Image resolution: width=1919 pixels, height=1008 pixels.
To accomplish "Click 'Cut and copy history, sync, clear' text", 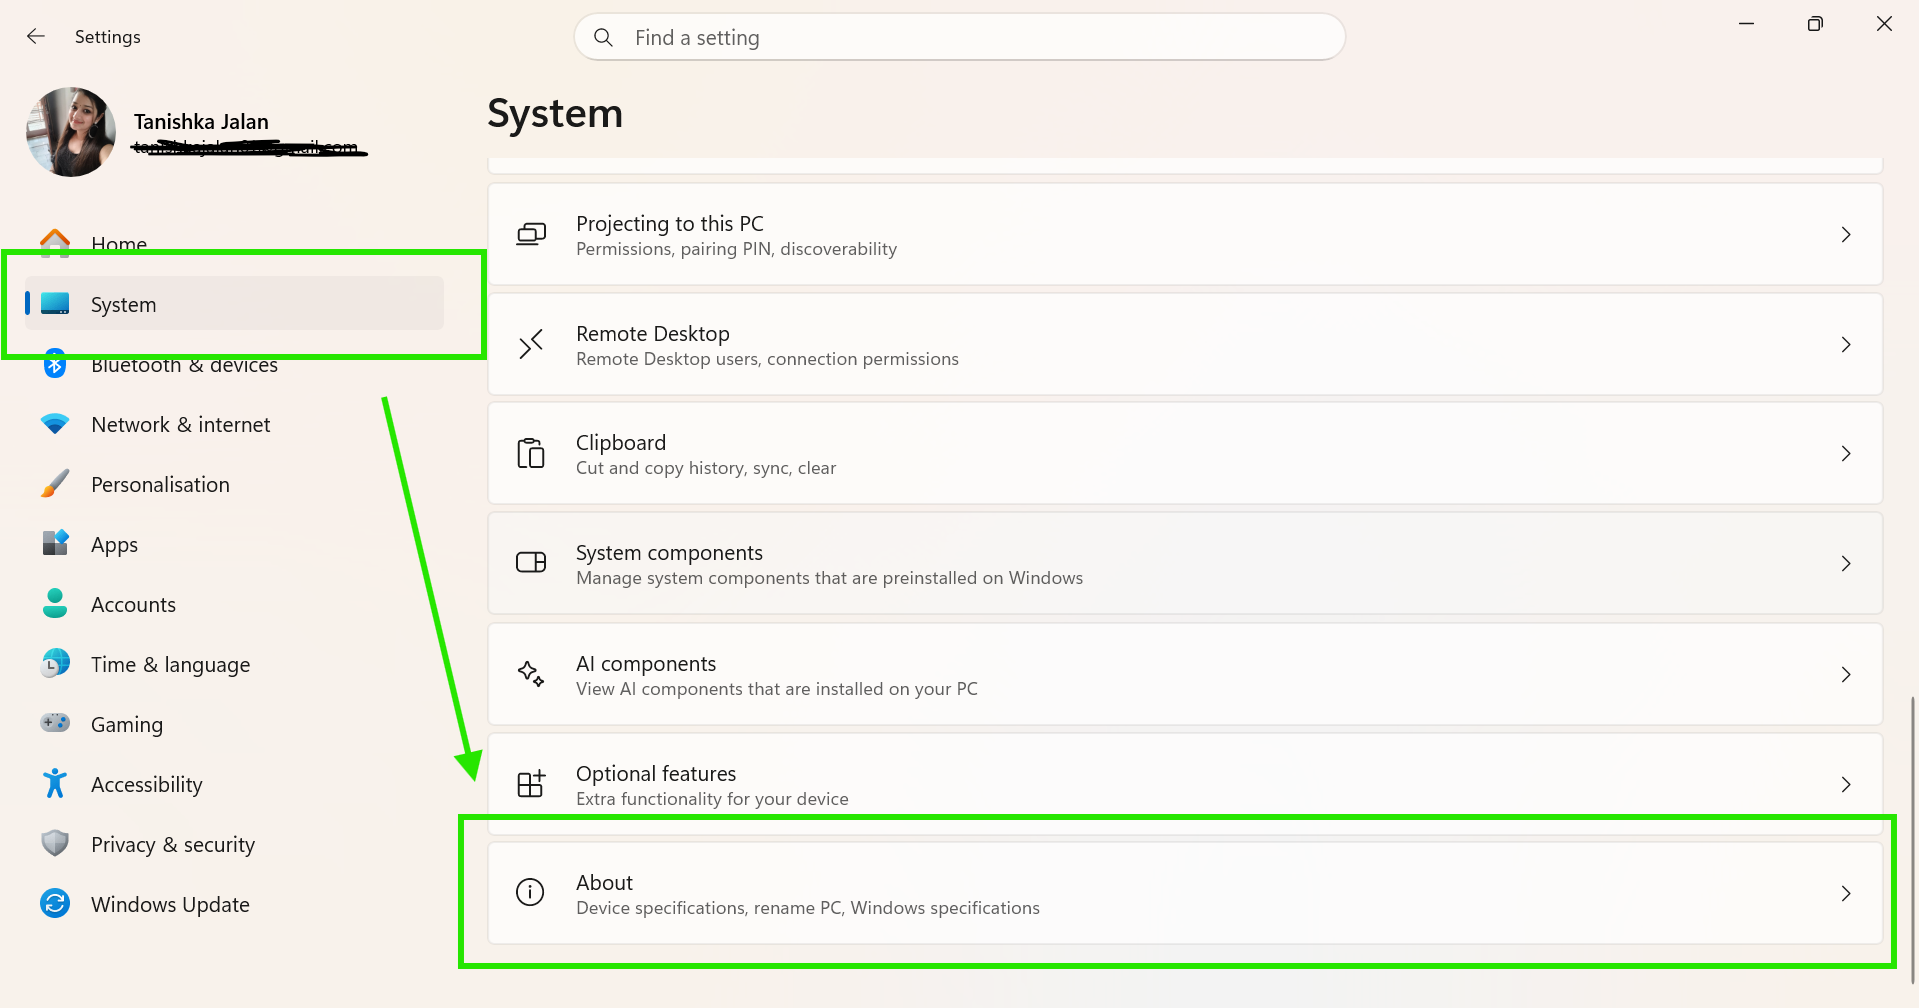I will 706,468.
